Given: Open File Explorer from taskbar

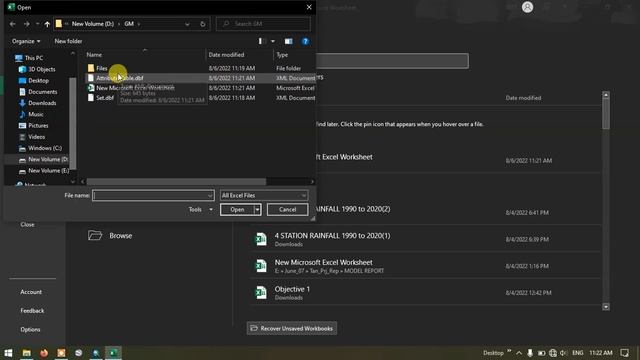Looking at the screenshot, I should click(27, 353).
